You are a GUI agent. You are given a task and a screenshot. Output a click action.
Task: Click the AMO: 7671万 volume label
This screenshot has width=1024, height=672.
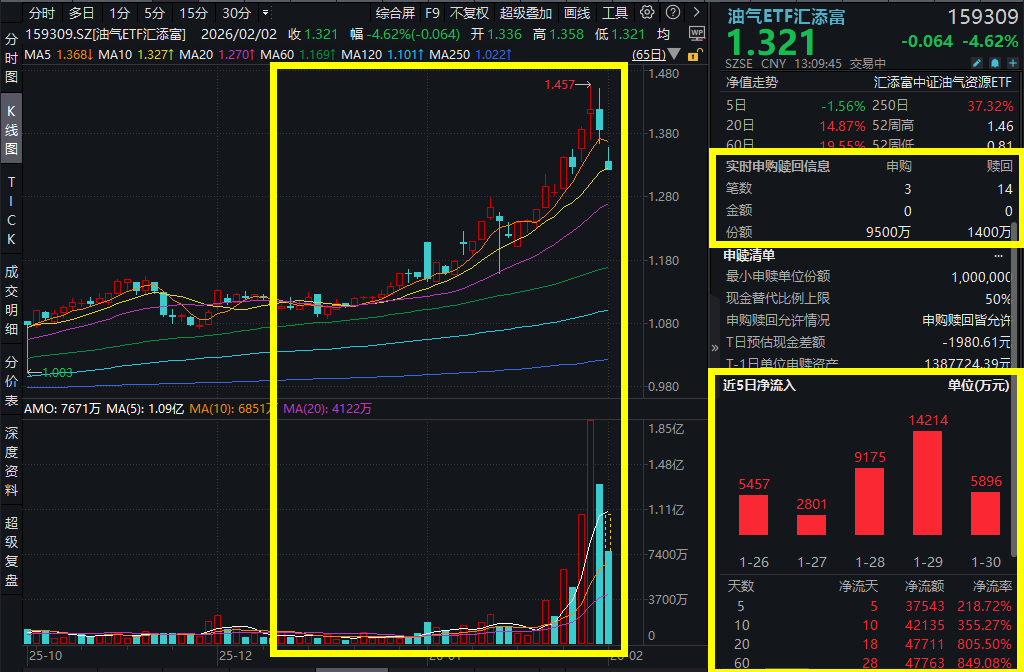pos(62,409)
